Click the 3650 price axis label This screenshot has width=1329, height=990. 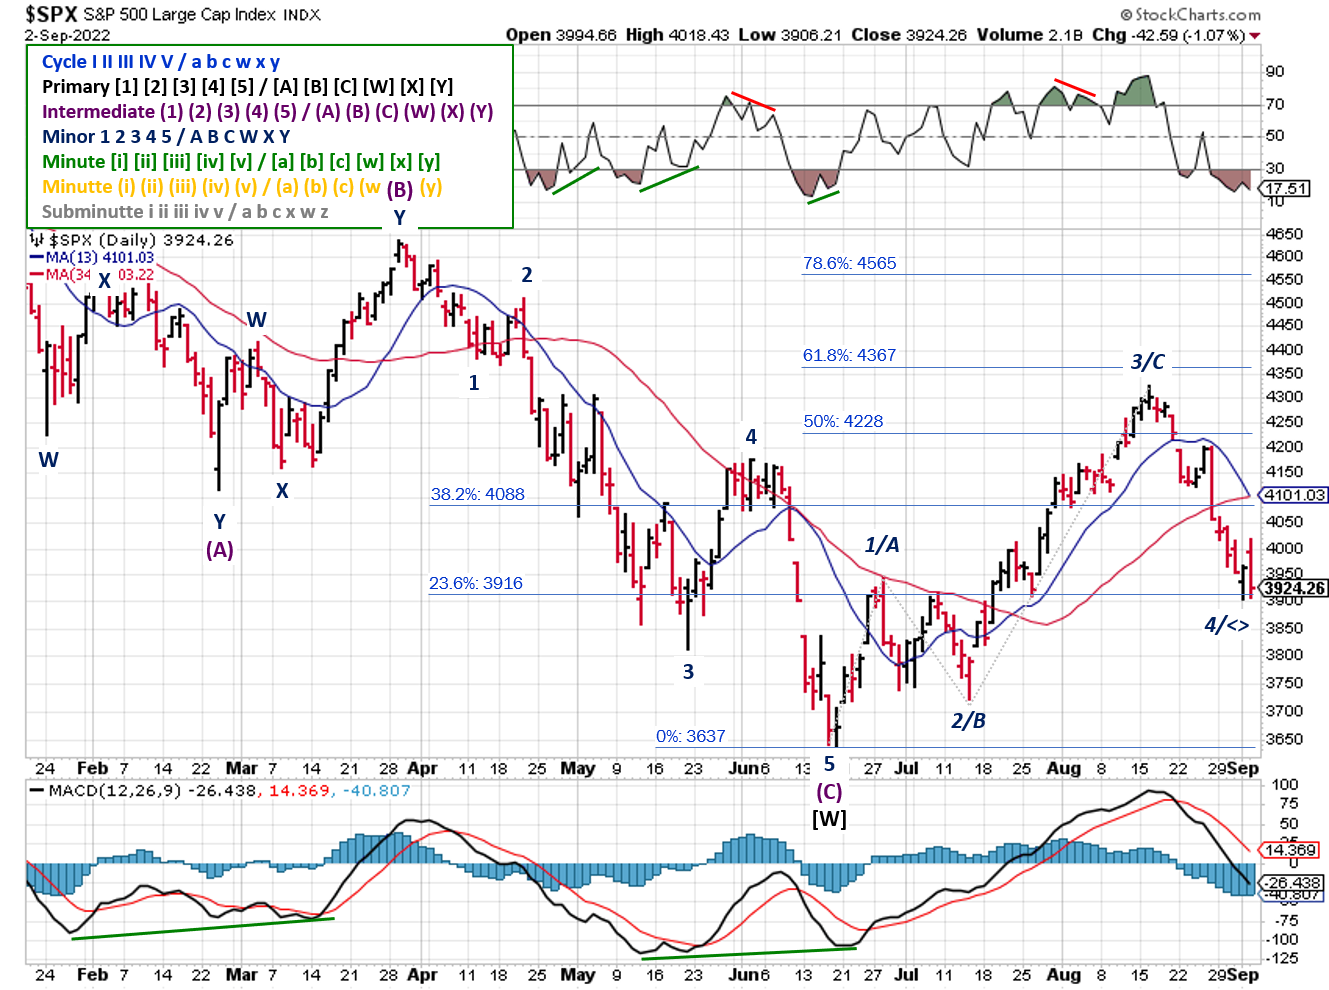coord(1284,739)
